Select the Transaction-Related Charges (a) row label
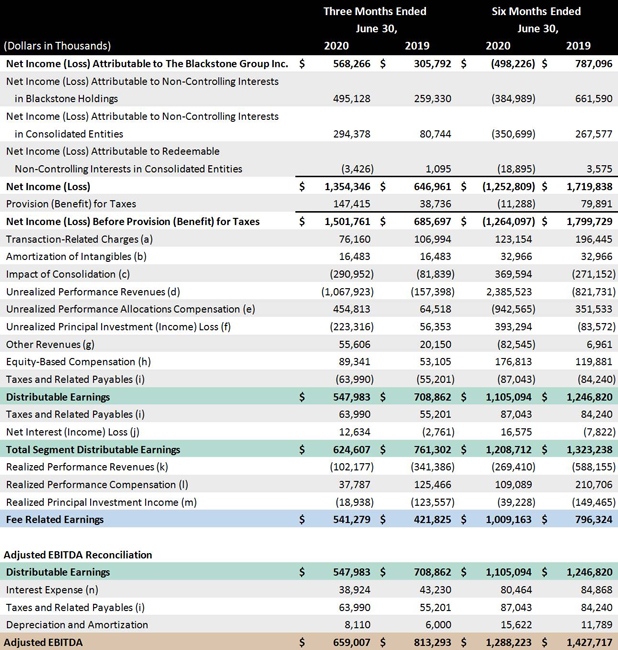 (79, 240)
